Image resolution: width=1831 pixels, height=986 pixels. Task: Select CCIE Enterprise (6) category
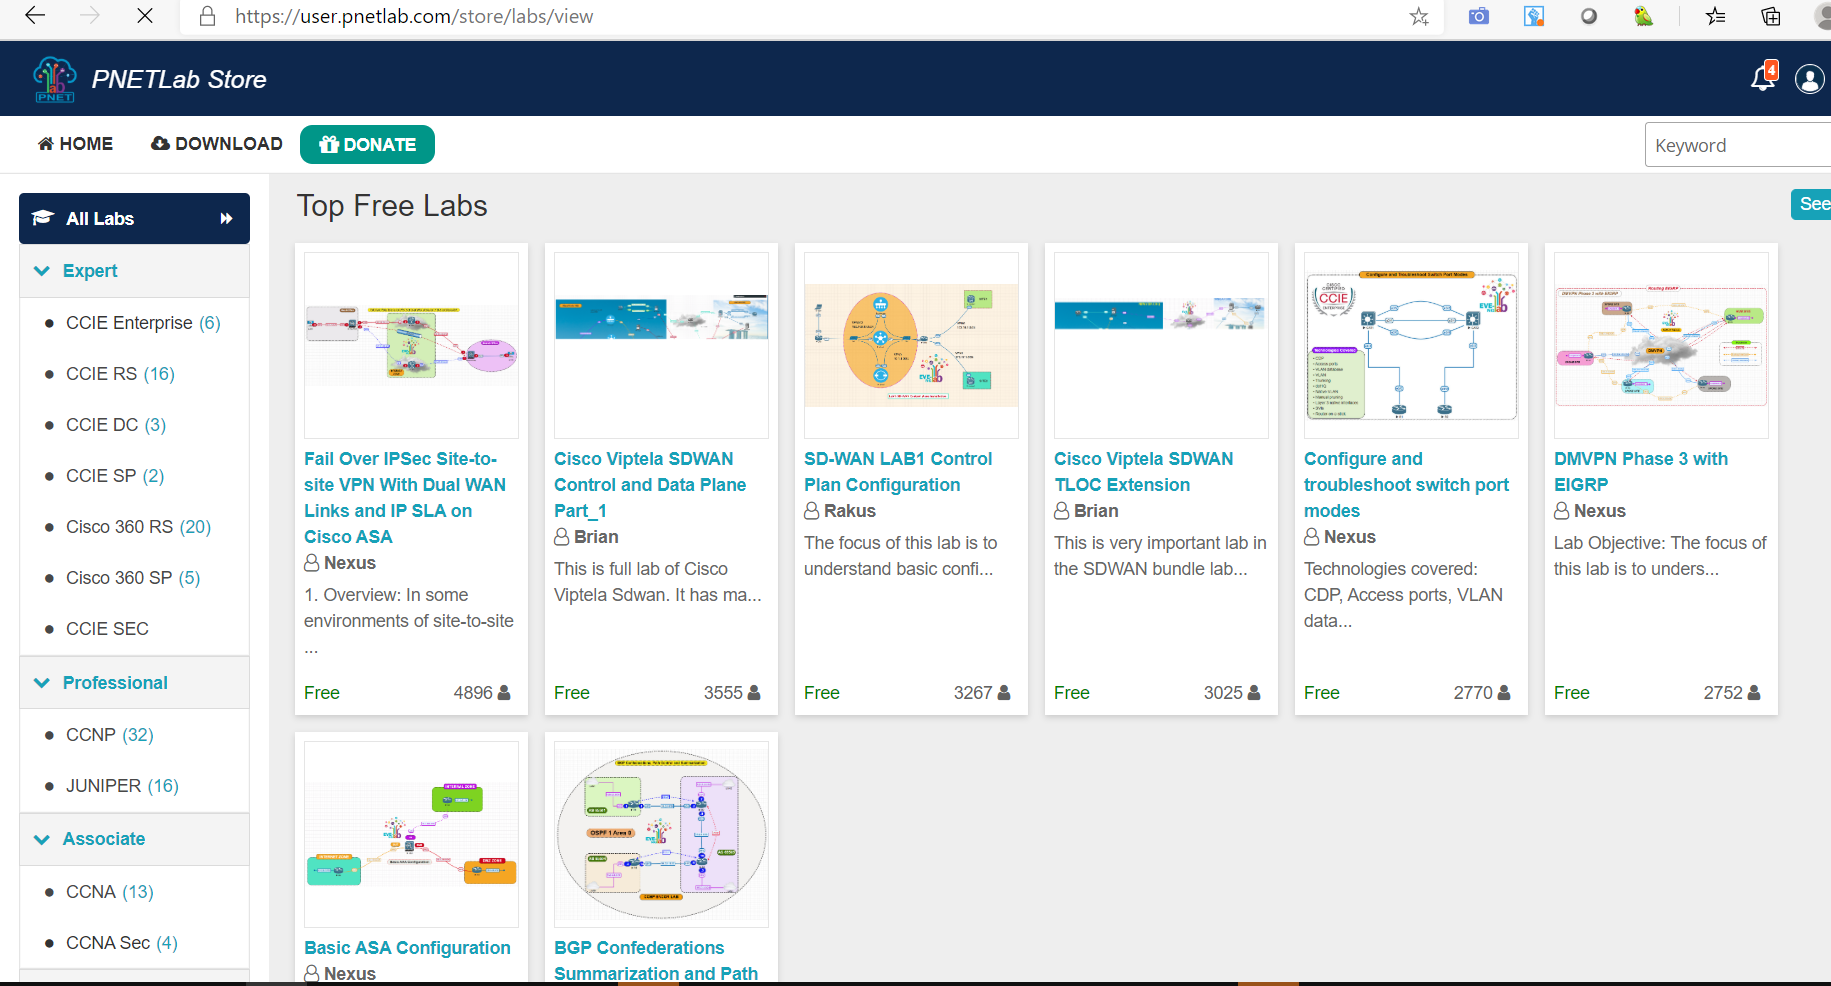[143, 323]
